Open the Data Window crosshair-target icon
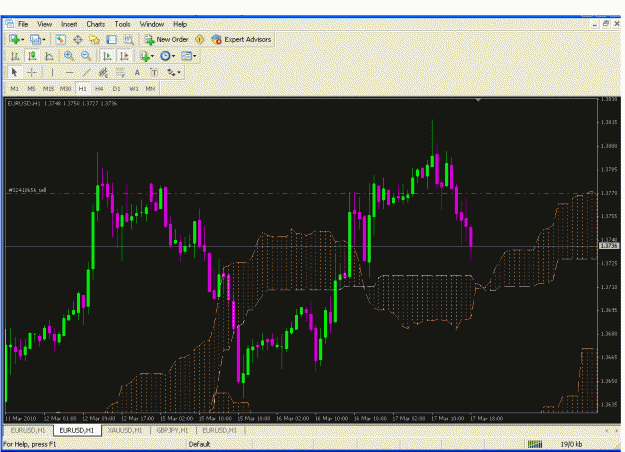Viewport: 625px width, 452px height. pyautogui.click(x=78, y=39)
